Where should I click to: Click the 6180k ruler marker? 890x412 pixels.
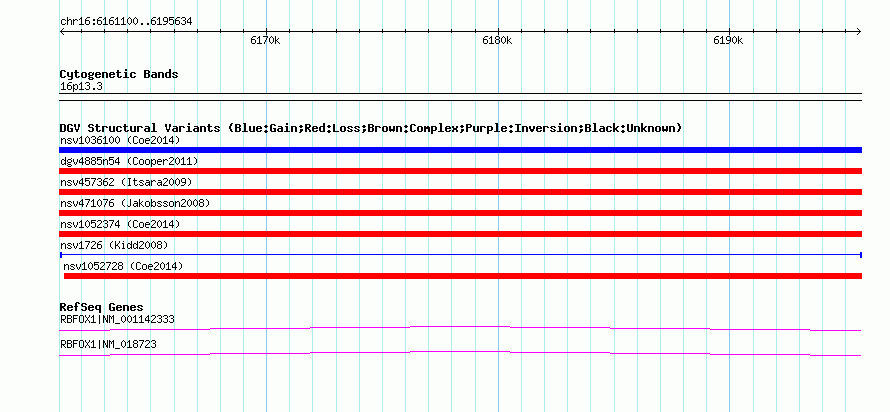click(x=497, y=41)
